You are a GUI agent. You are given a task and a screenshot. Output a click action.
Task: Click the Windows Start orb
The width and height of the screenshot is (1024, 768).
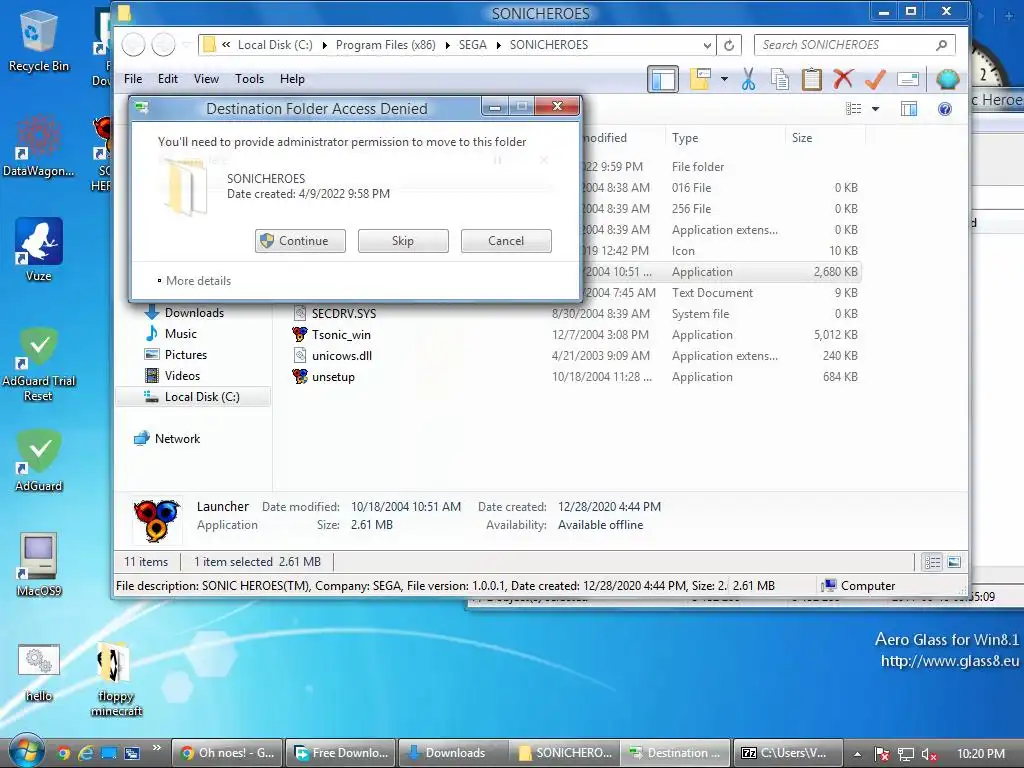[25, 752]
